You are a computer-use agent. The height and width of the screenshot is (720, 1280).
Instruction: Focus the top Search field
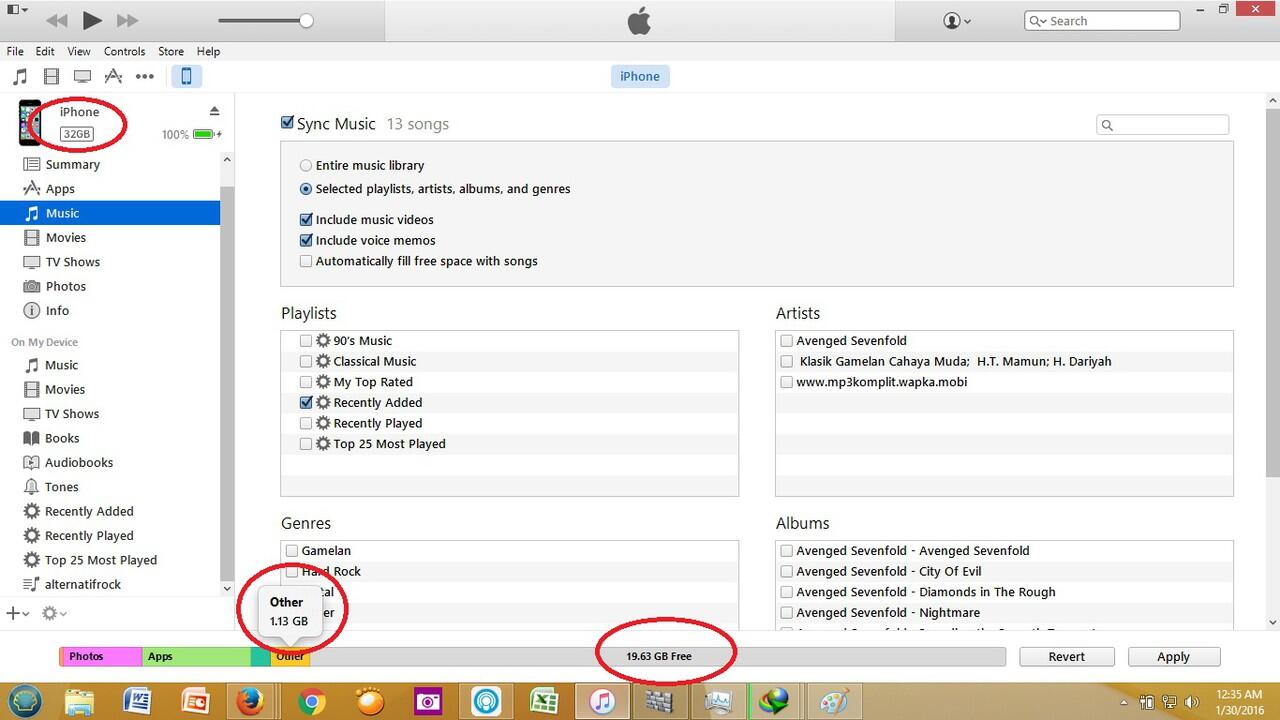[x=1102, y=21]
